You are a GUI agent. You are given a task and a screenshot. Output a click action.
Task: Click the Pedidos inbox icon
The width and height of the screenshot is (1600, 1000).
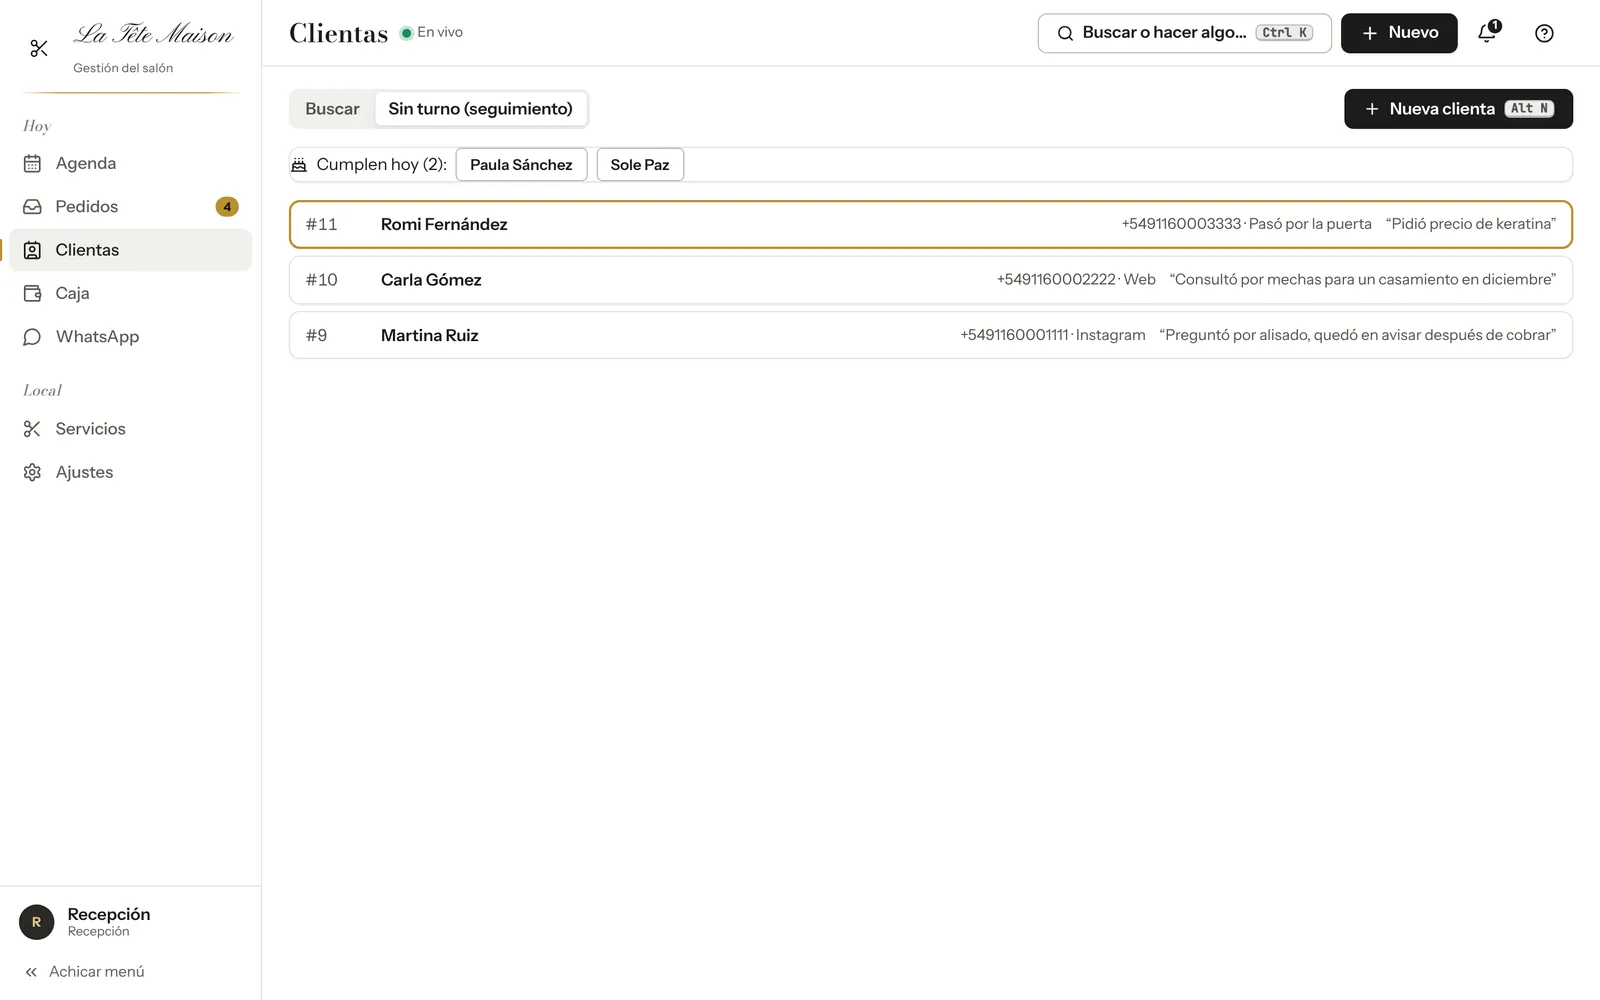(32, 207)
